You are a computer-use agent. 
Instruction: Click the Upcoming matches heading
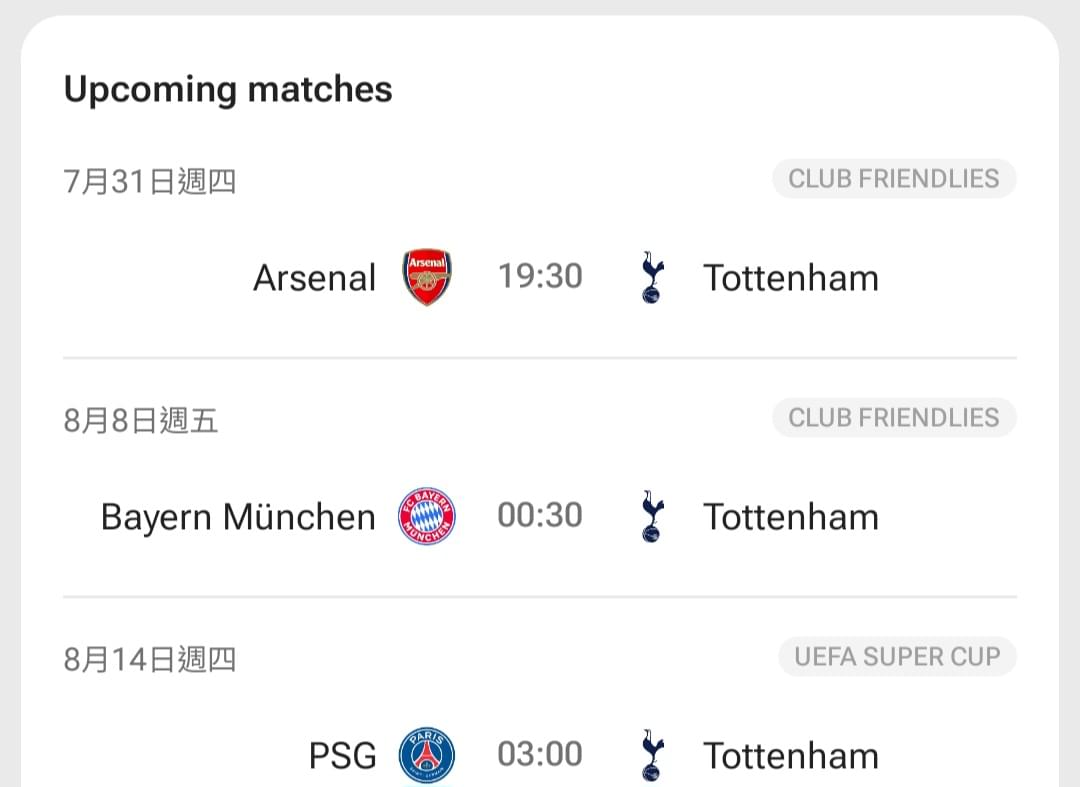point(228,90)
